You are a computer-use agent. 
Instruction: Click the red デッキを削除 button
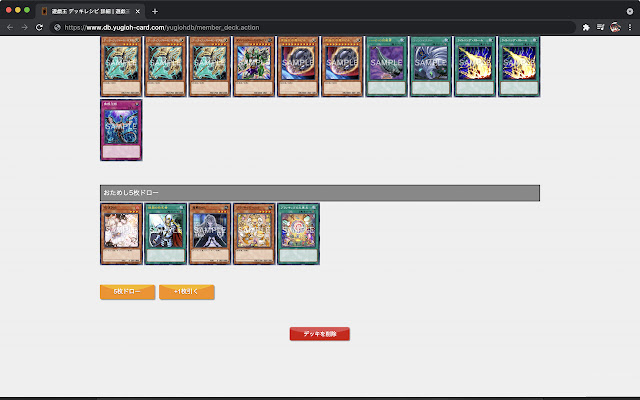coord(320,334)
